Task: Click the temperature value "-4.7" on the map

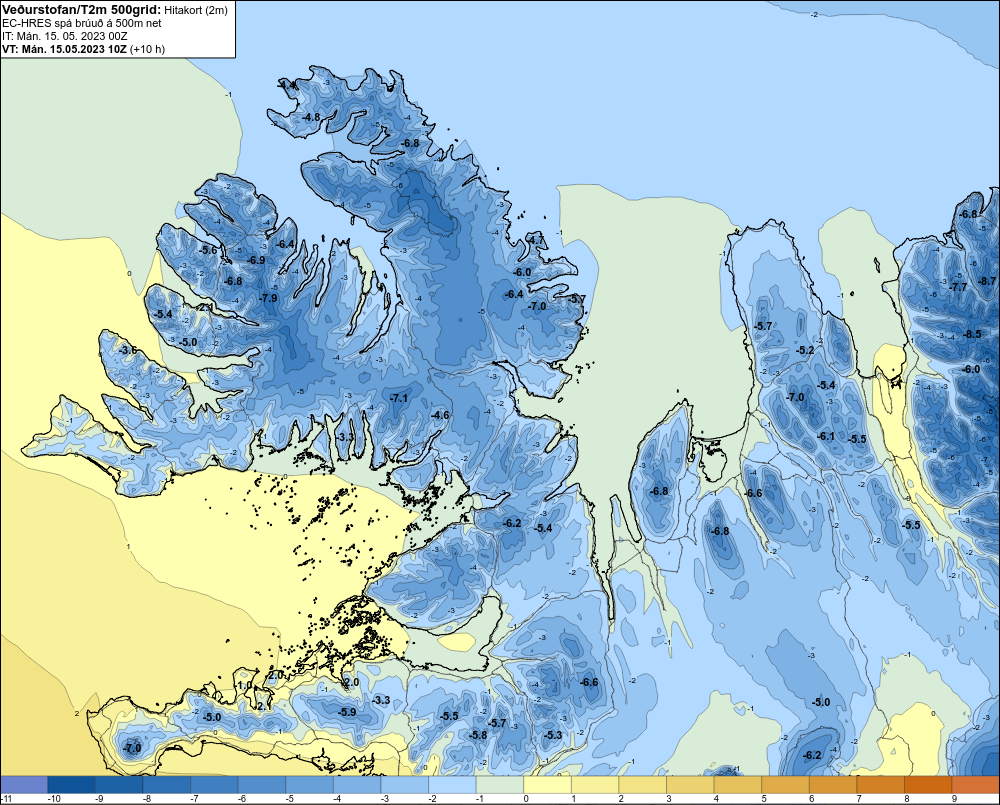Action: [x=536, y=240]
